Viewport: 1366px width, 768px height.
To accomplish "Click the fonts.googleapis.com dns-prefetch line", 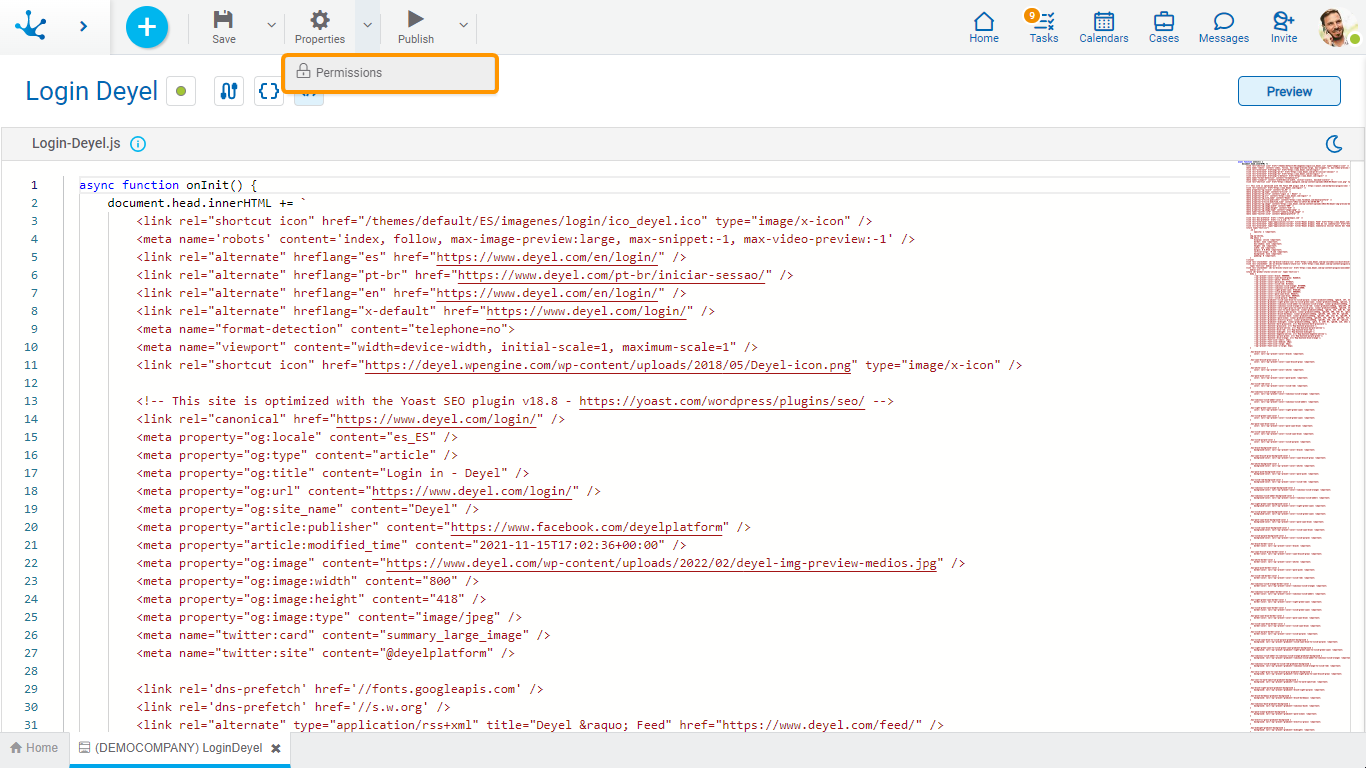I will (340, 689).
